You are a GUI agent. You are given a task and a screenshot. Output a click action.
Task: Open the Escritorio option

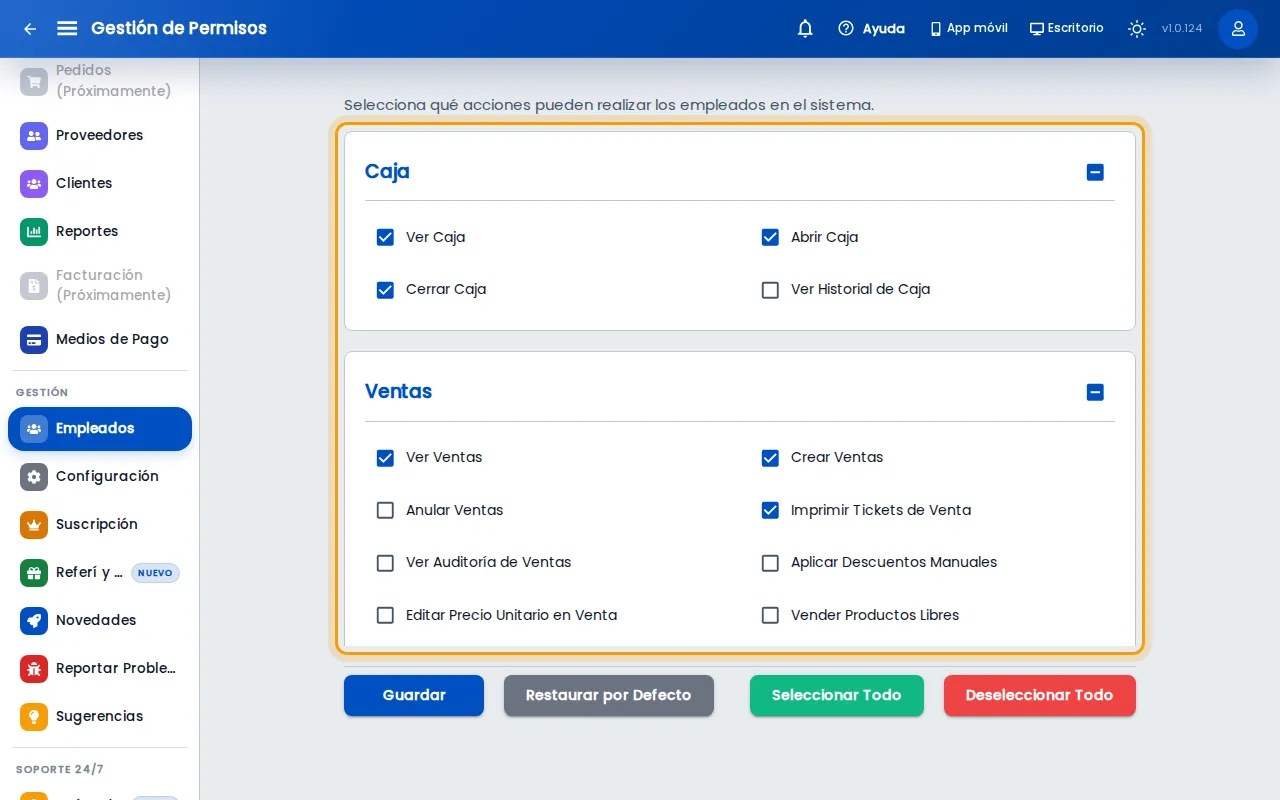click(x=1066, y=29)
